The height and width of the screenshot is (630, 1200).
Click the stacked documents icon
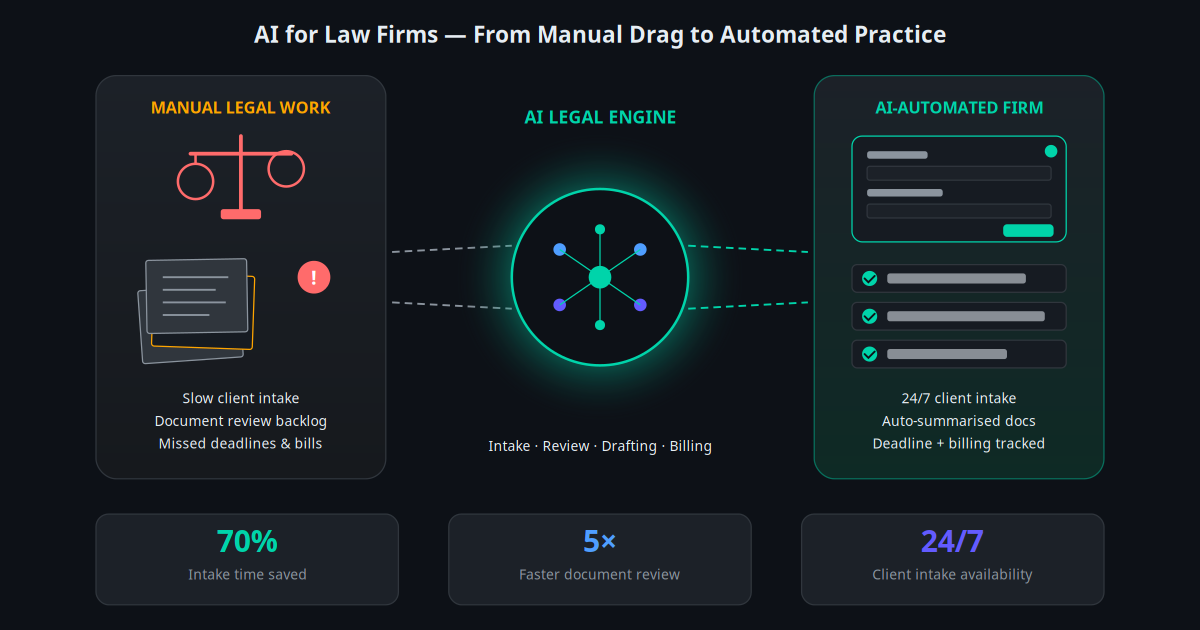click(x=197, y=310)
